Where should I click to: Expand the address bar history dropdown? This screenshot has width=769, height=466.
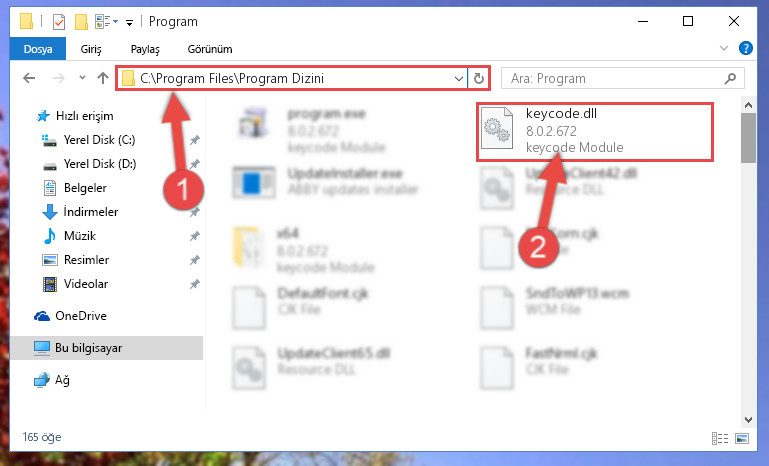click(459, 78)
